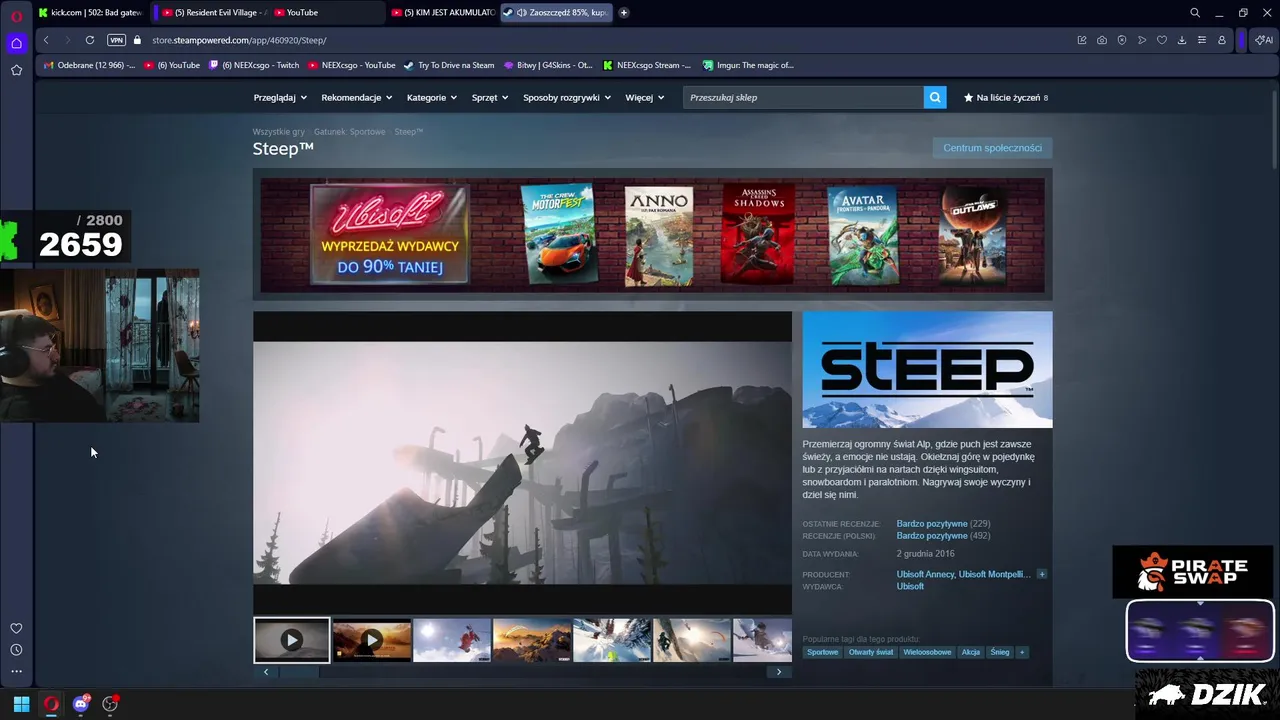Image resolution: width=1280 pixels, height=720 pixels.
Task: Open bookmarks star in Opera sidebar
Action: [16, 70]
